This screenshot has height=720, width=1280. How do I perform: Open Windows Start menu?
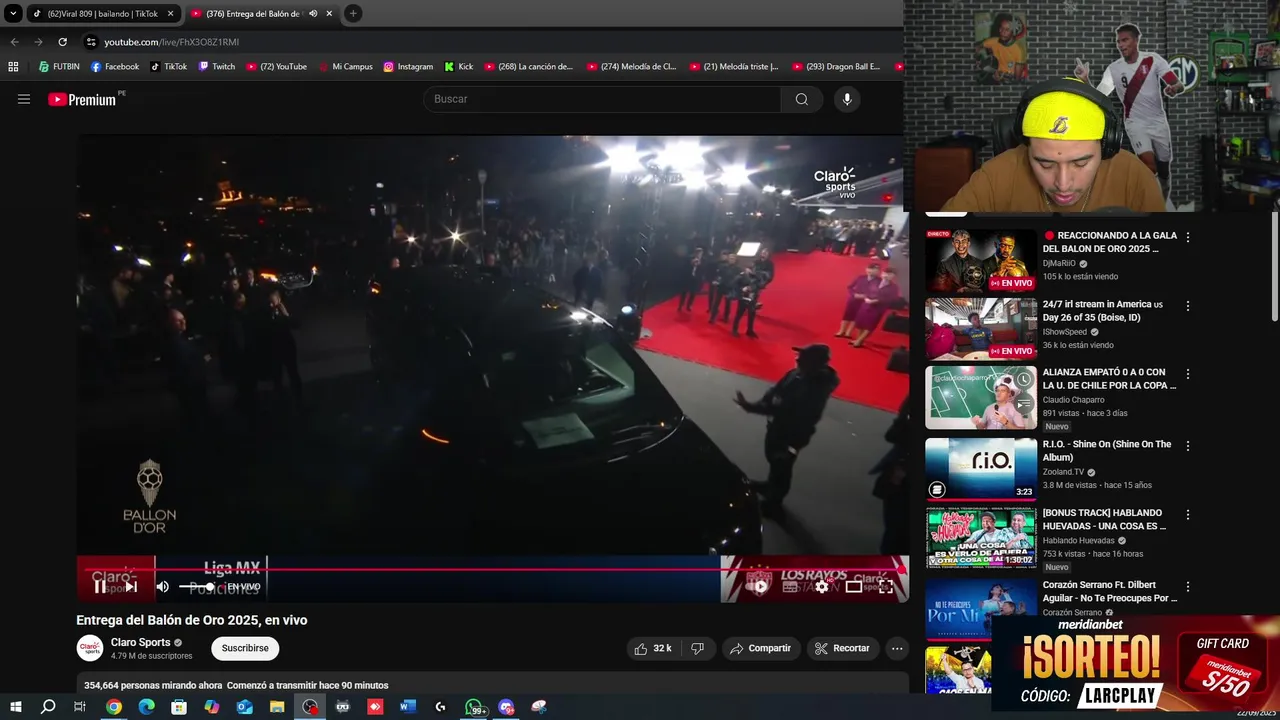(x=15, y=707)
